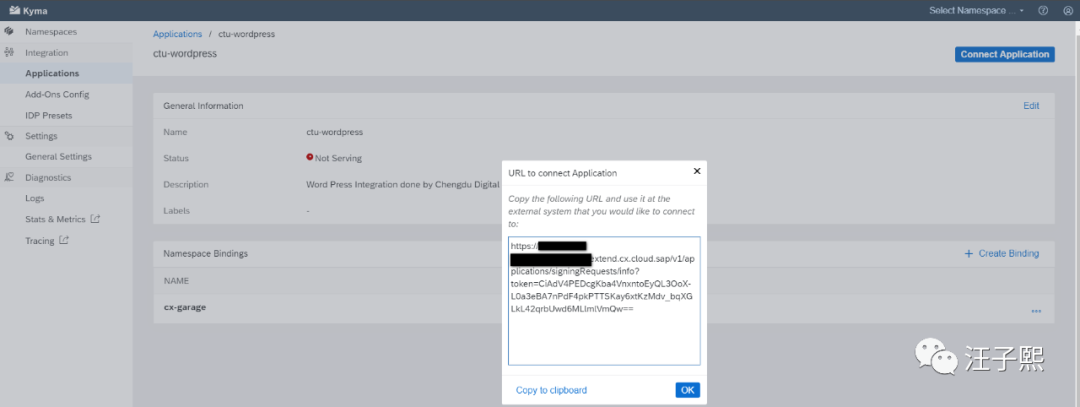Viewport: 1080px width, 407px height.
Task: Click the Diagnostics section icon
Action: point(10,177)
